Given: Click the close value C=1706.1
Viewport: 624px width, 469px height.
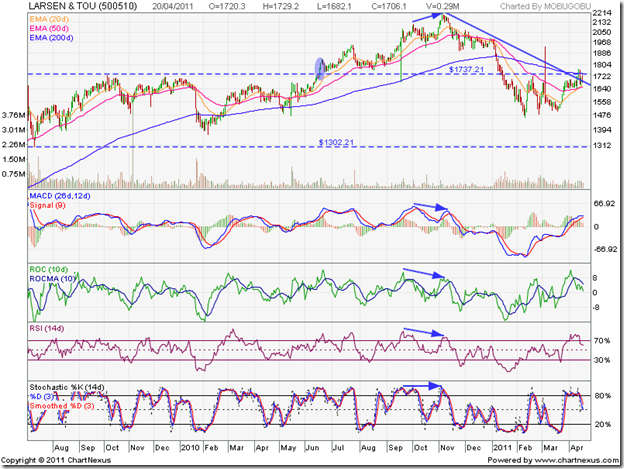Looking at the screenshot, I should 388,6.
